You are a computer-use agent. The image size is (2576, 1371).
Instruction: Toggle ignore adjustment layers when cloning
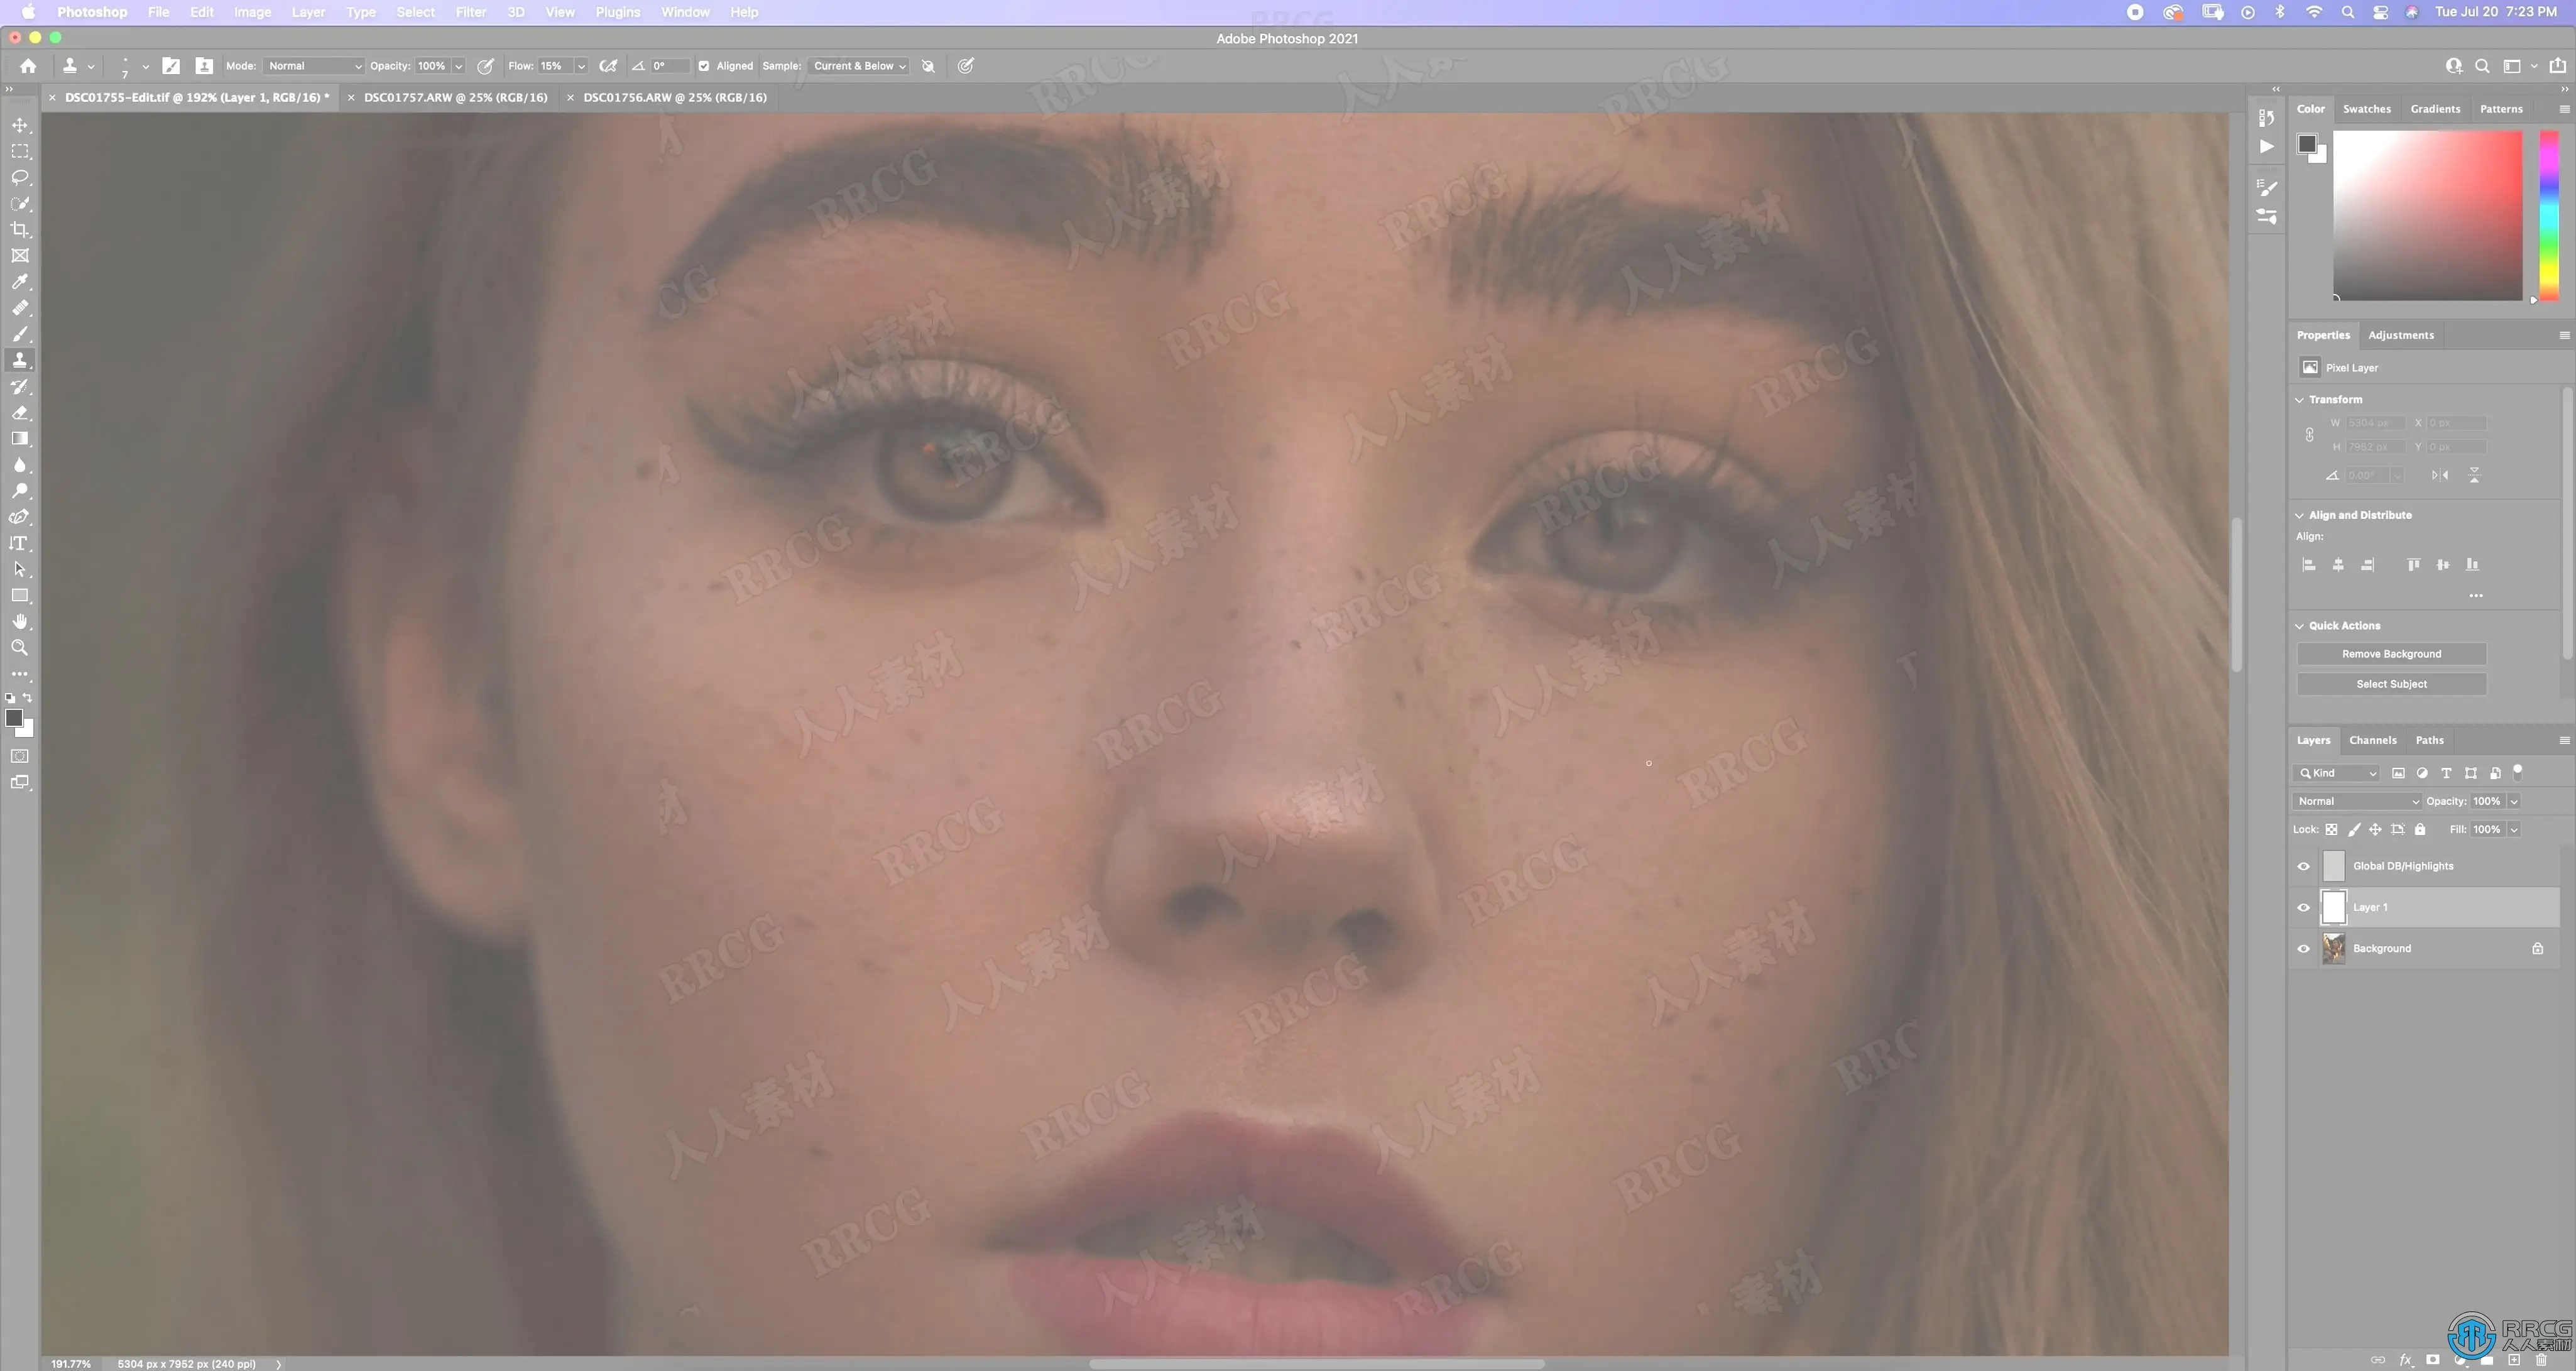click(928, 66)
